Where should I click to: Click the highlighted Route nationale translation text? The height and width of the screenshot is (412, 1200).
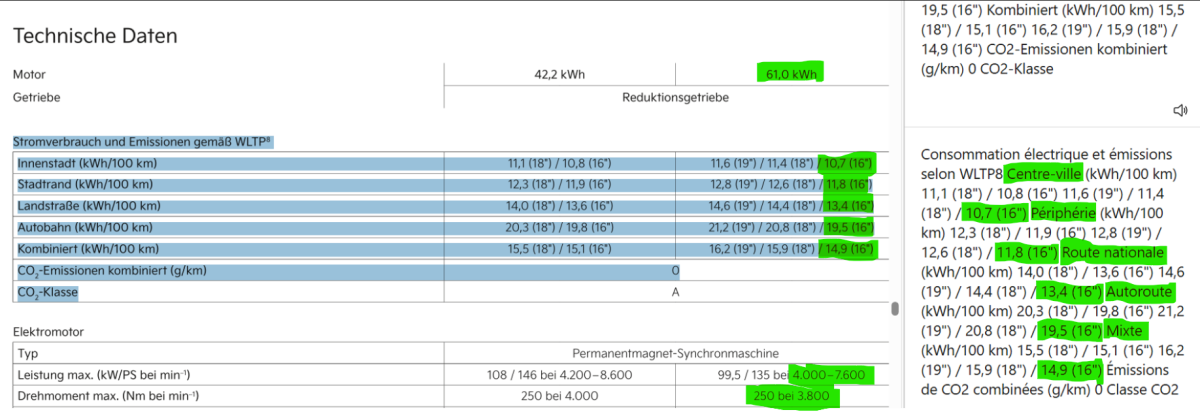(x=1113, y=252)
